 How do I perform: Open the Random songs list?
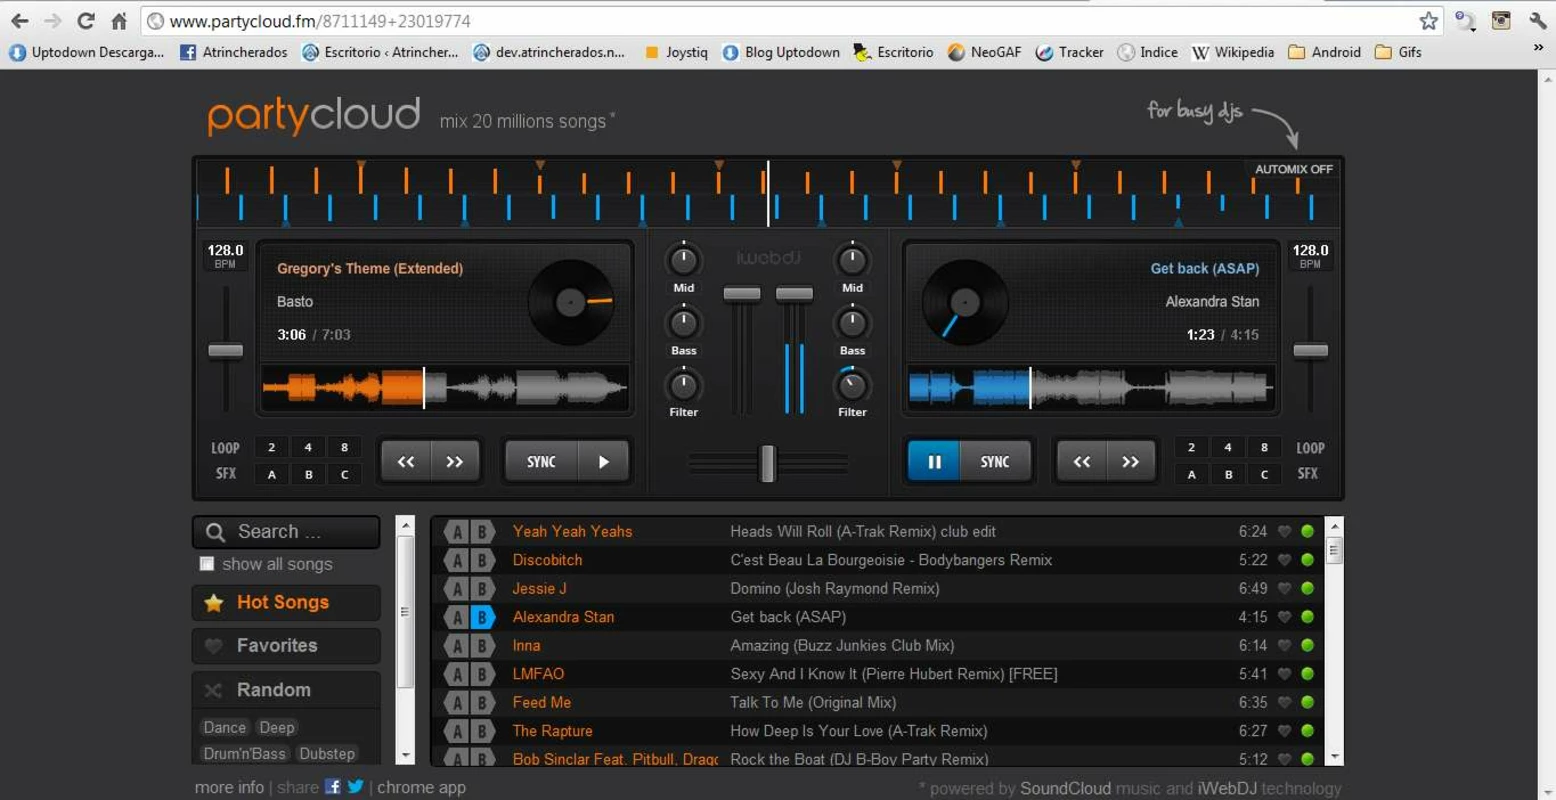click(286, 690)
